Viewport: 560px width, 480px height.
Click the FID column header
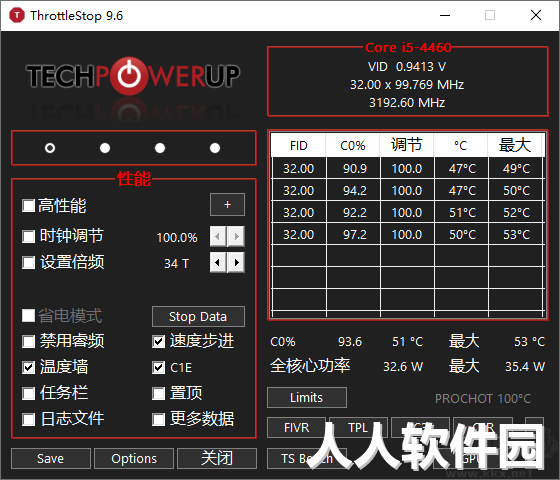pos(299,146)
